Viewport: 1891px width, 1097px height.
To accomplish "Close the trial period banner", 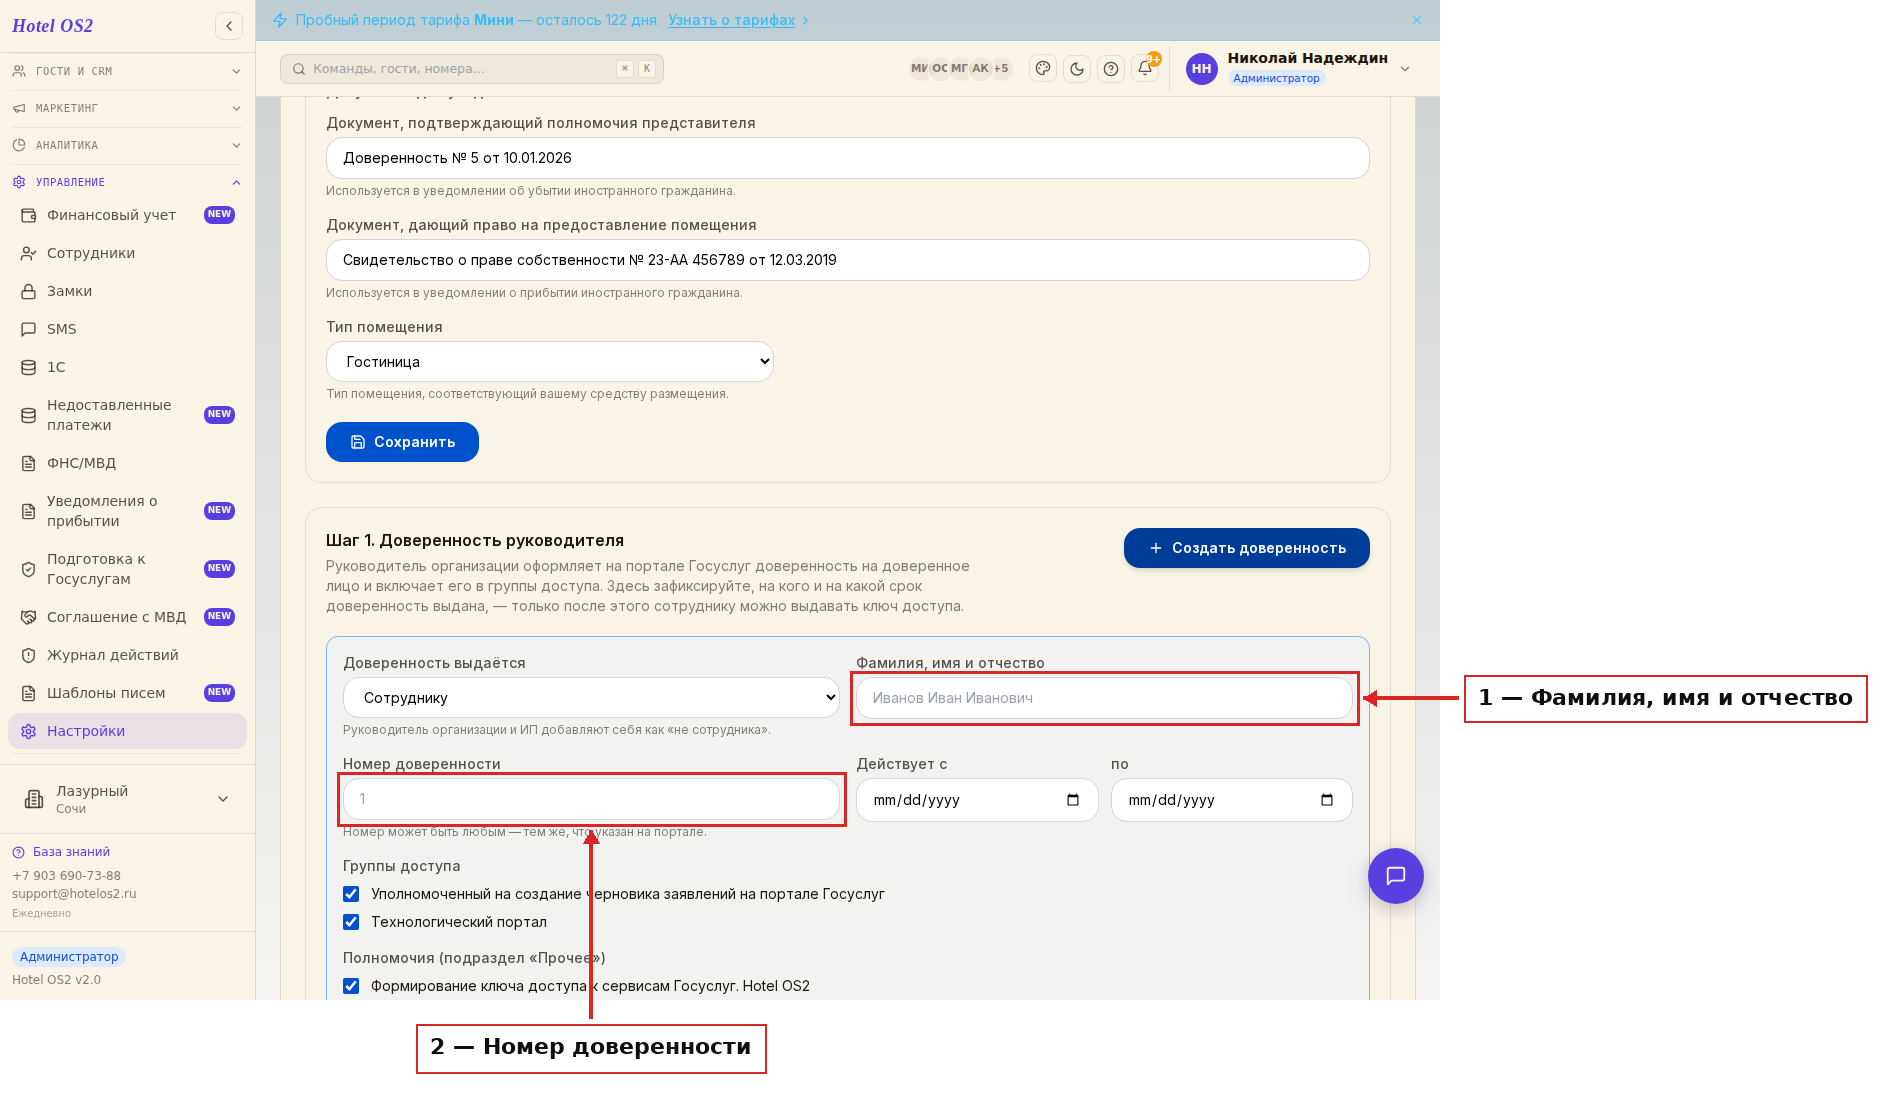I will [x=1417, y=20].
